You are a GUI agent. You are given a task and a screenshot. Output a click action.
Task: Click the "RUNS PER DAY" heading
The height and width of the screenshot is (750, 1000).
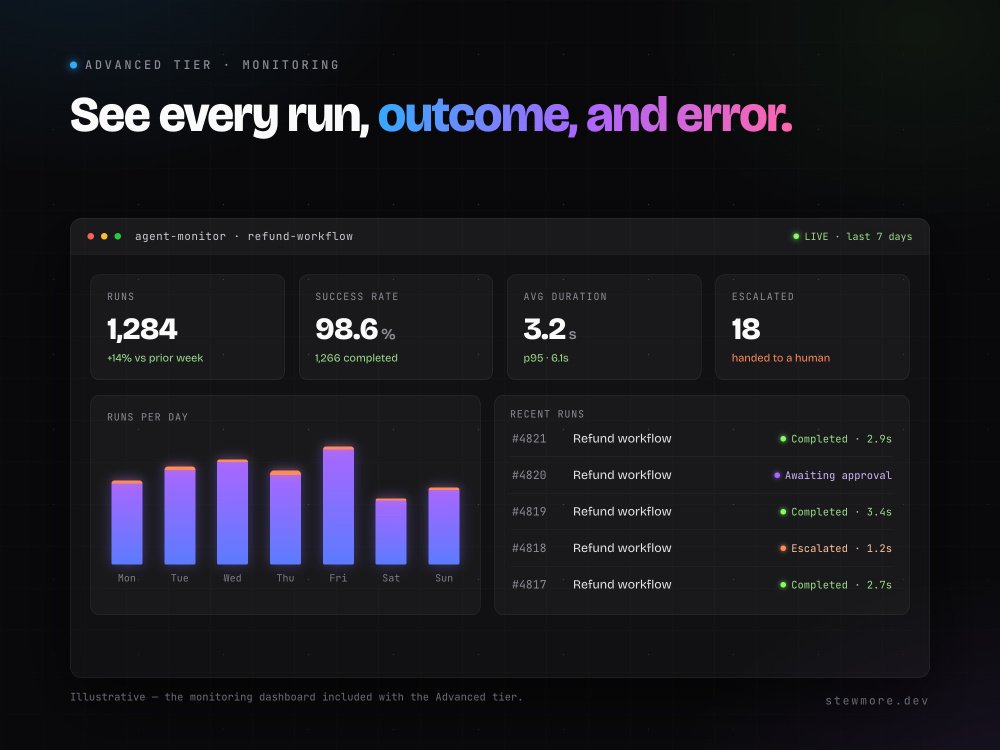pos(147,417)
